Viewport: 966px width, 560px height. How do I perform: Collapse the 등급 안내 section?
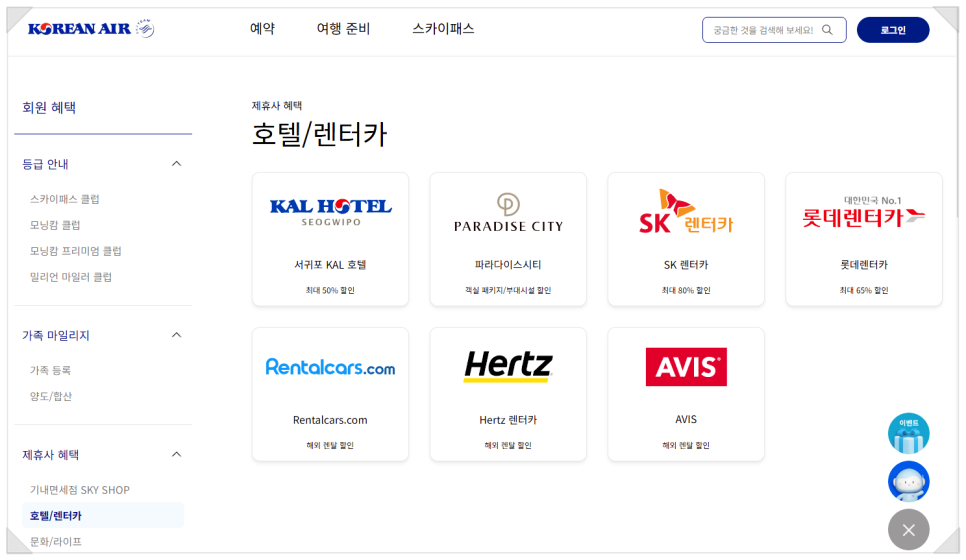(176, 164)
